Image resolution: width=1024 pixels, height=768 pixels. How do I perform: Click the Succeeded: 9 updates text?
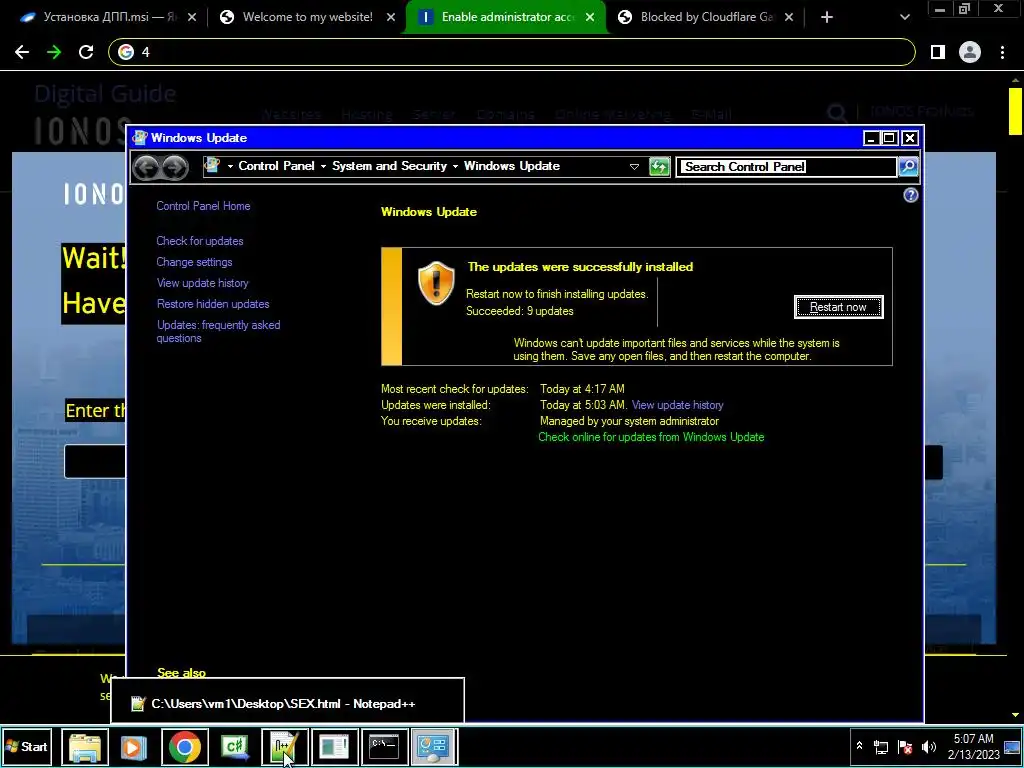(519, 311)
